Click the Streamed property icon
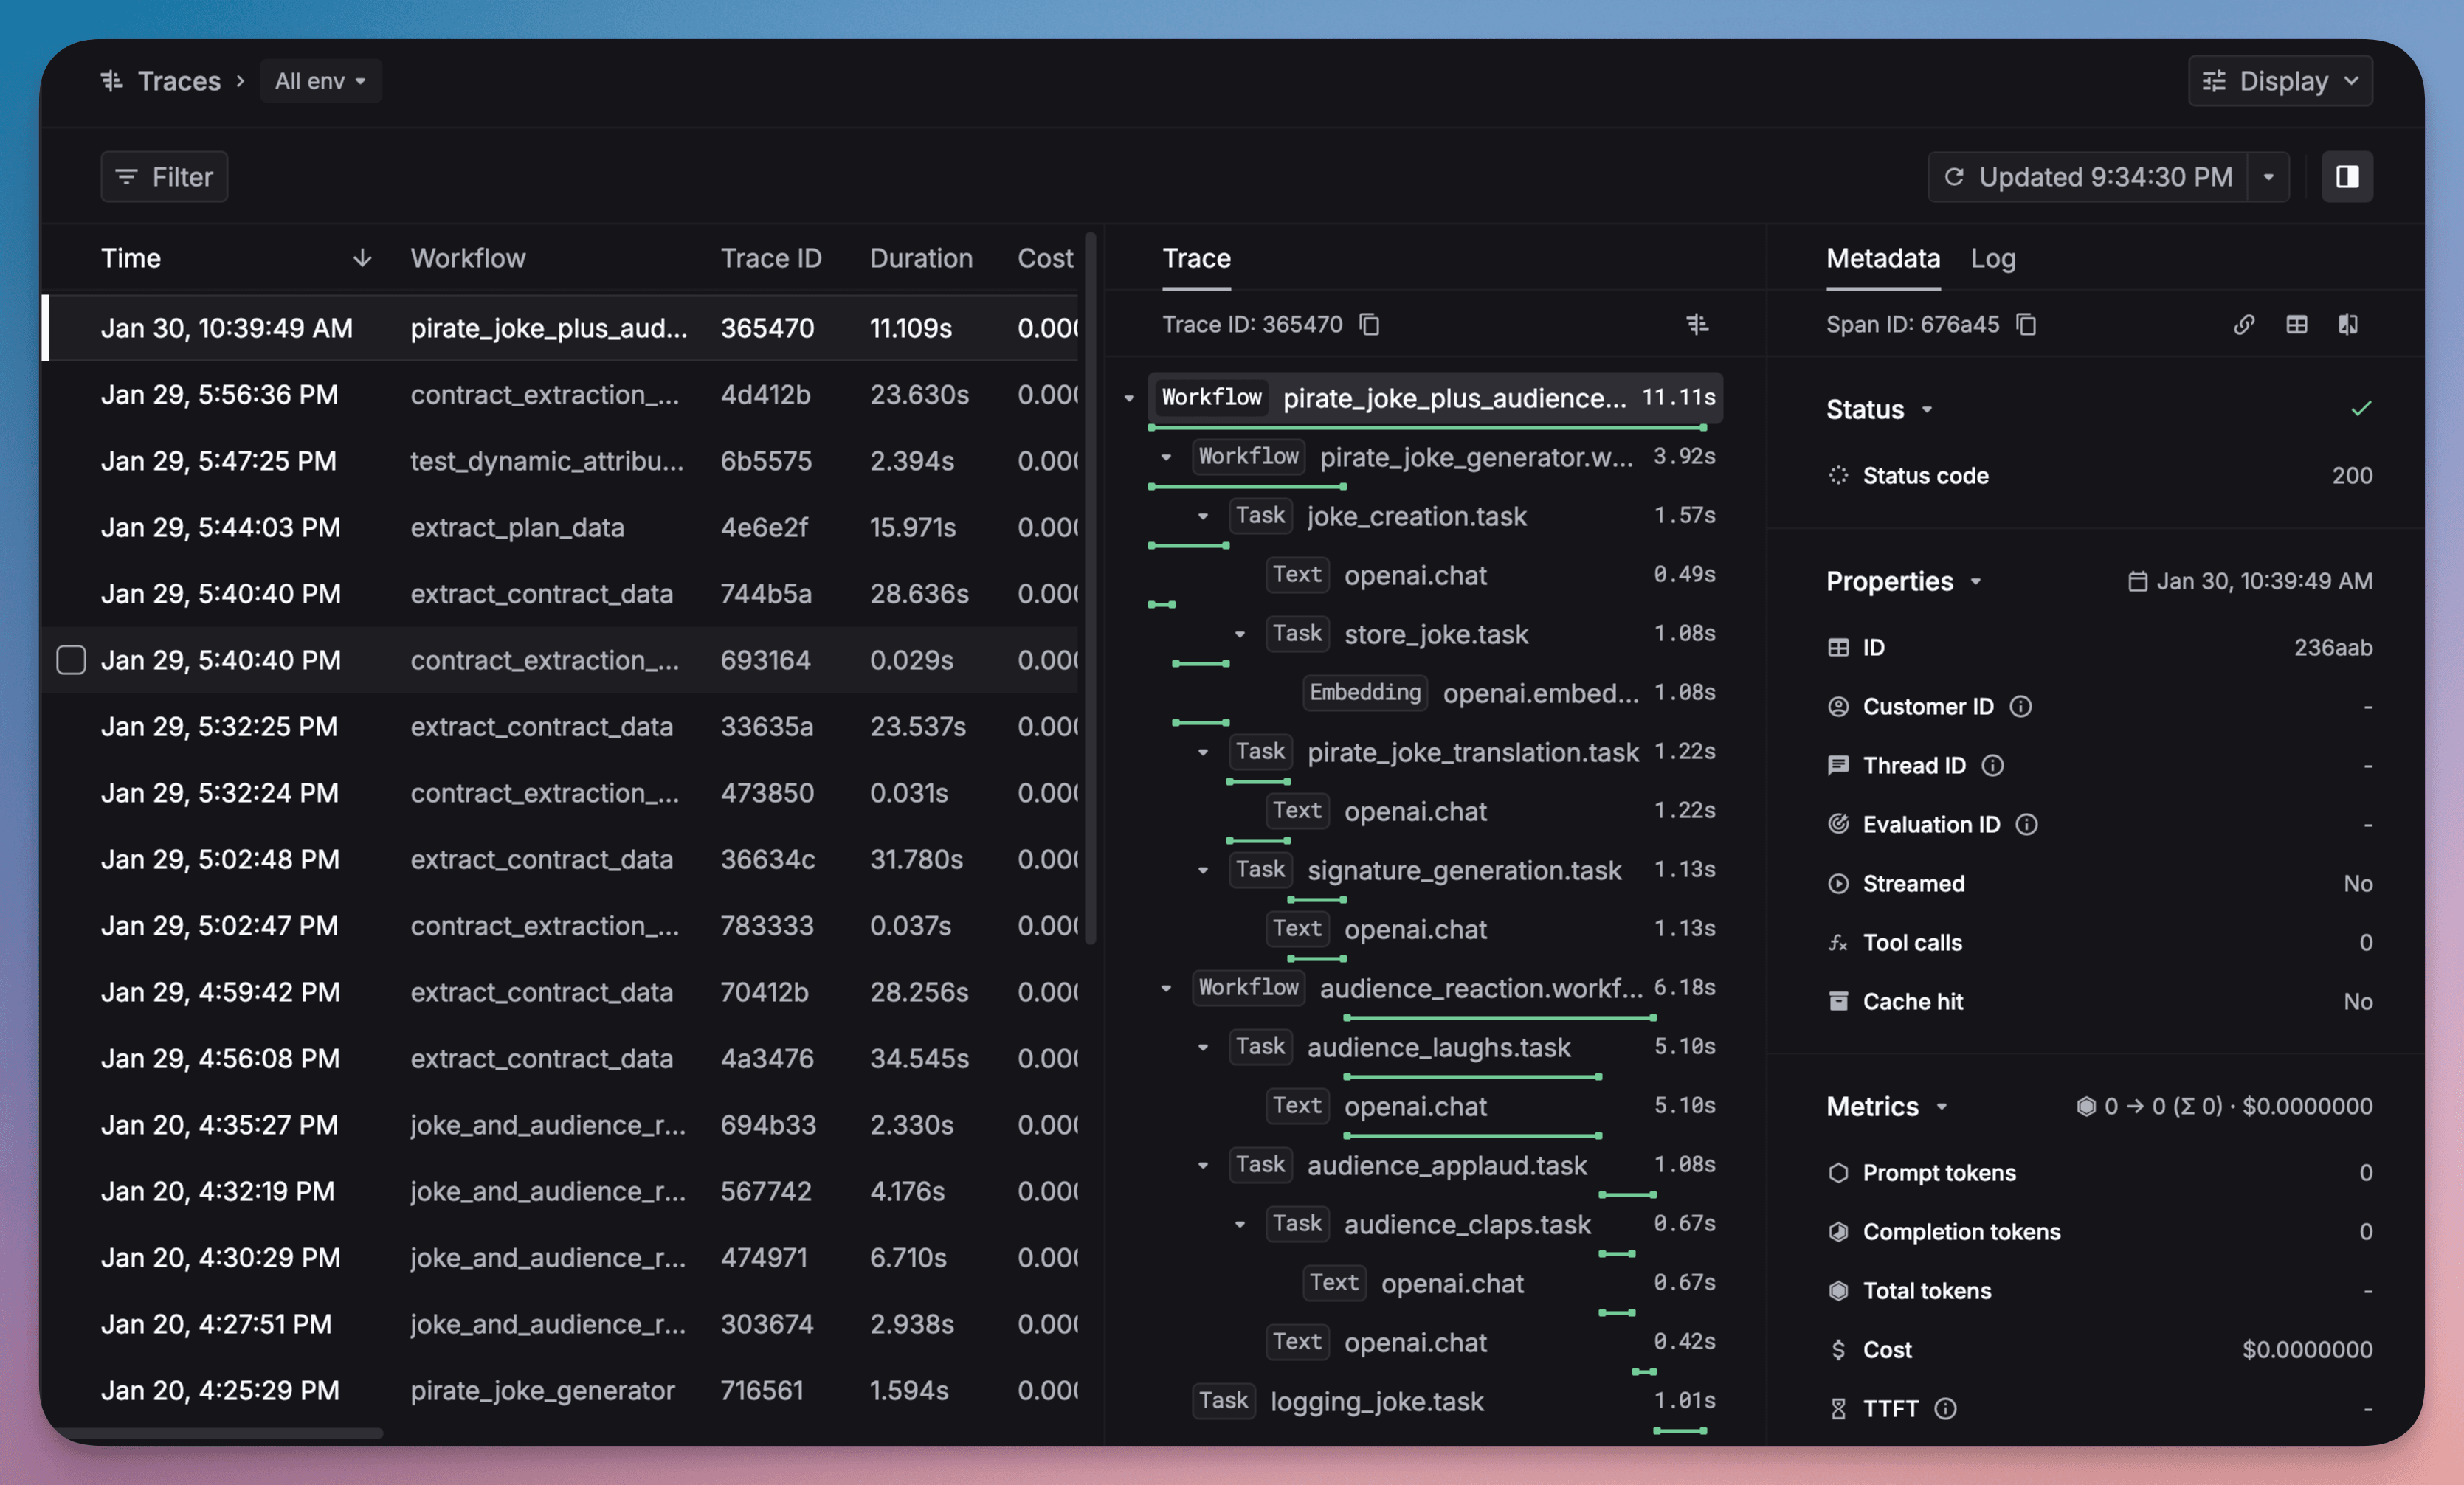The image size is (2464, 1485). 1838,883
